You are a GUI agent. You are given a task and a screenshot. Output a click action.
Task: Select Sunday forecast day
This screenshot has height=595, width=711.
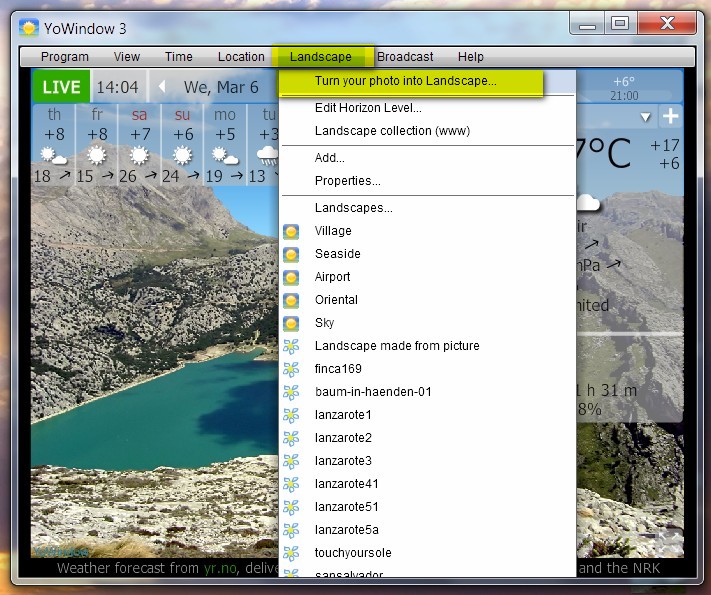click(x=182, y=145)
